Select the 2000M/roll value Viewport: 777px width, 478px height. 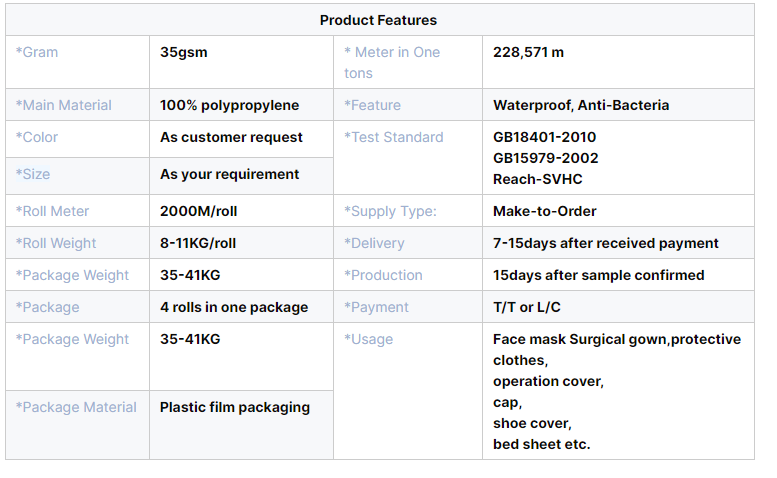[198, 211]
